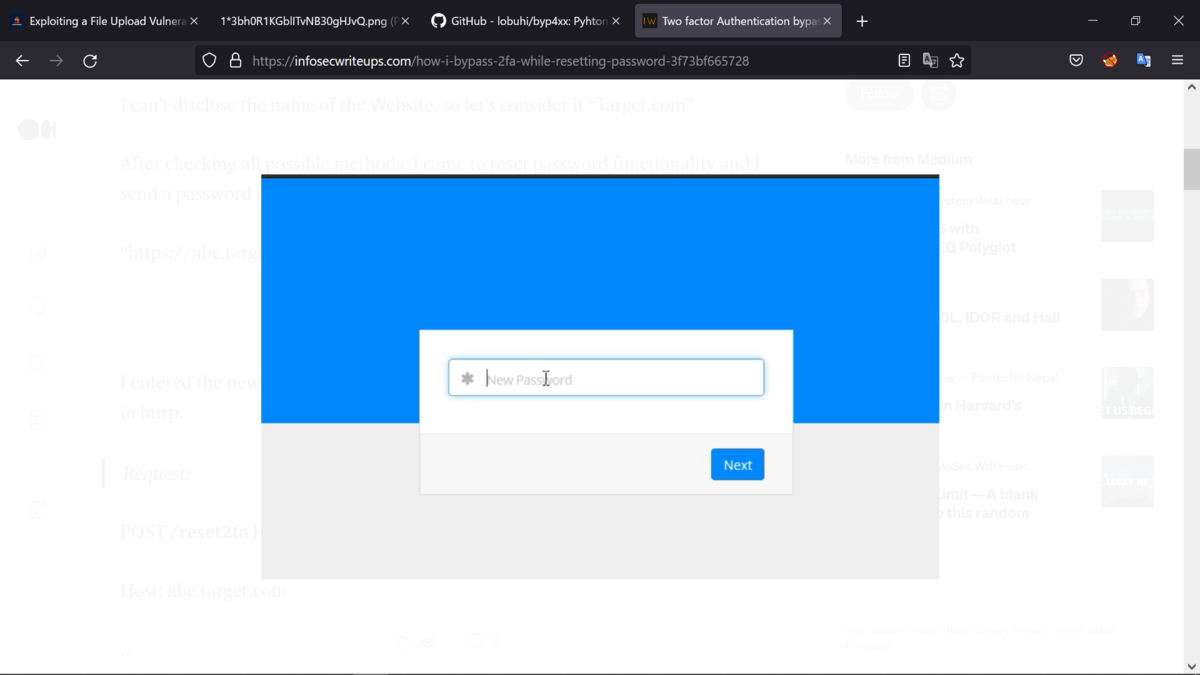
Task: Click the Medium home icon in sidebar
Action: [37, 250]
